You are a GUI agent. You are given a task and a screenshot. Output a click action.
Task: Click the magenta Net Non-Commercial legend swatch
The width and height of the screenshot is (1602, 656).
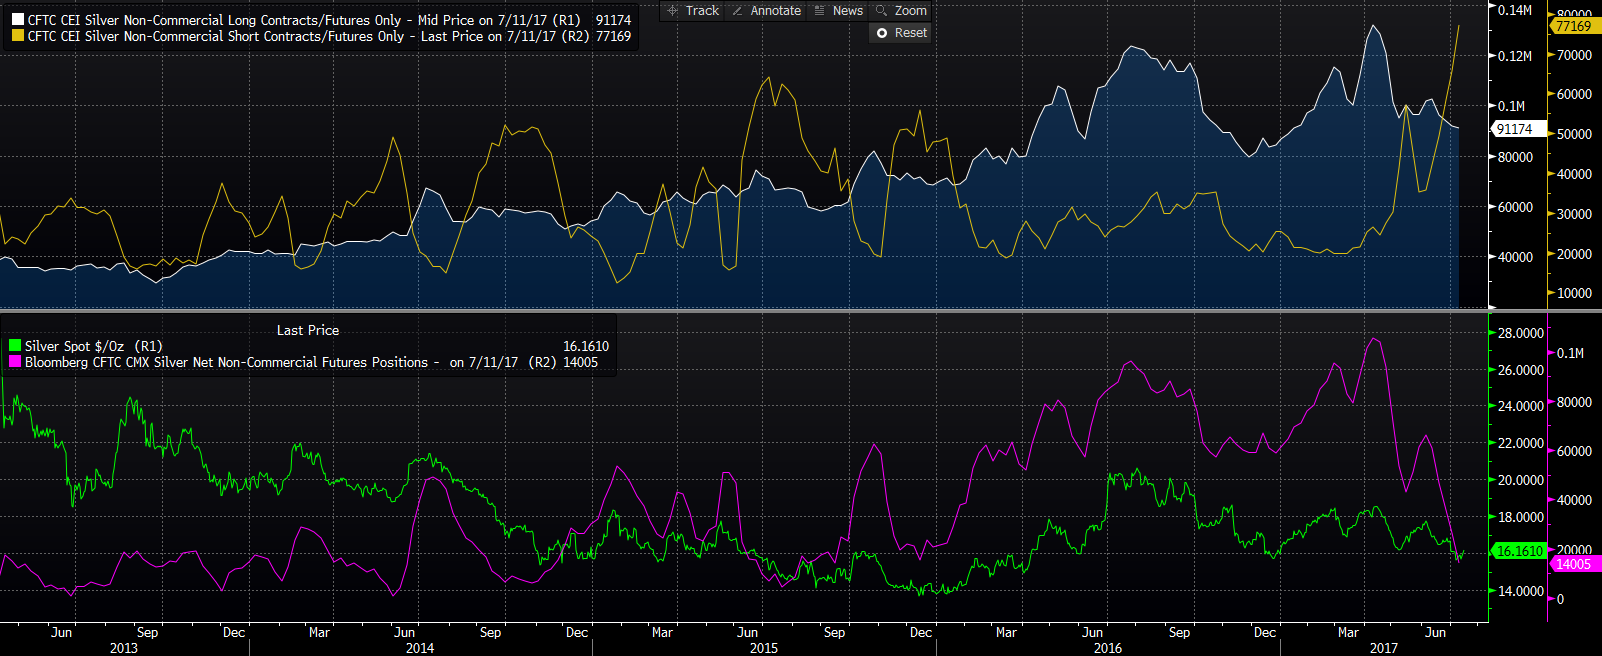[x=15, y=362]
